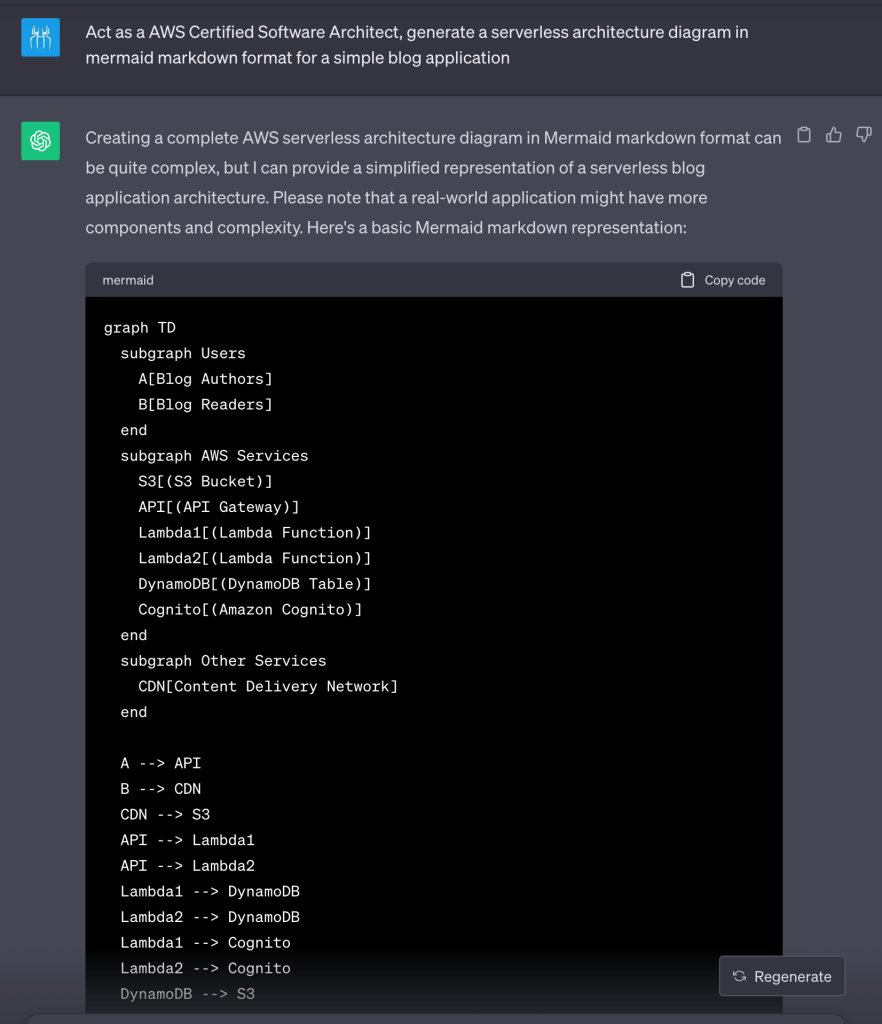
Task: Click the 'CDN --> S3' code line
Action: point(165,814)
